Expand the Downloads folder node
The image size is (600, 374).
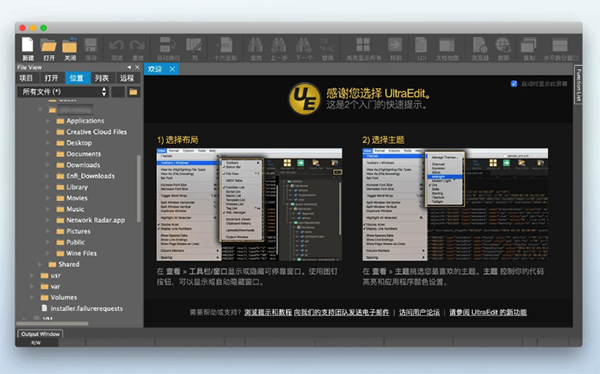48,165
